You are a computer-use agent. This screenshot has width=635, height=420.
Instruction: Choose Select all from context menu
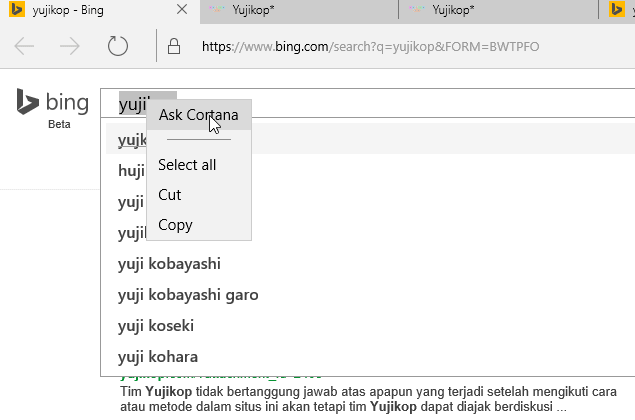click(x=199, y=165)
